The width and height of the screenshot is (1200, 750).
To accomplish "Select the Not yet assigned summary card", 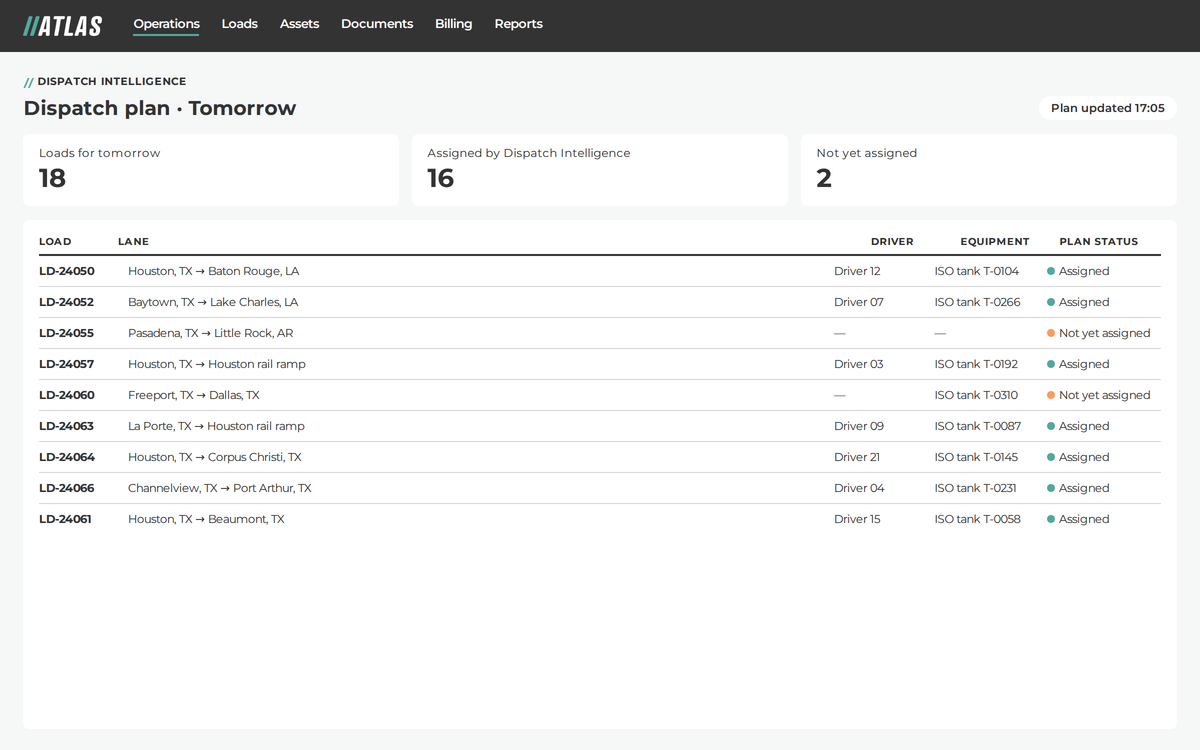I will tap(989, 170).
